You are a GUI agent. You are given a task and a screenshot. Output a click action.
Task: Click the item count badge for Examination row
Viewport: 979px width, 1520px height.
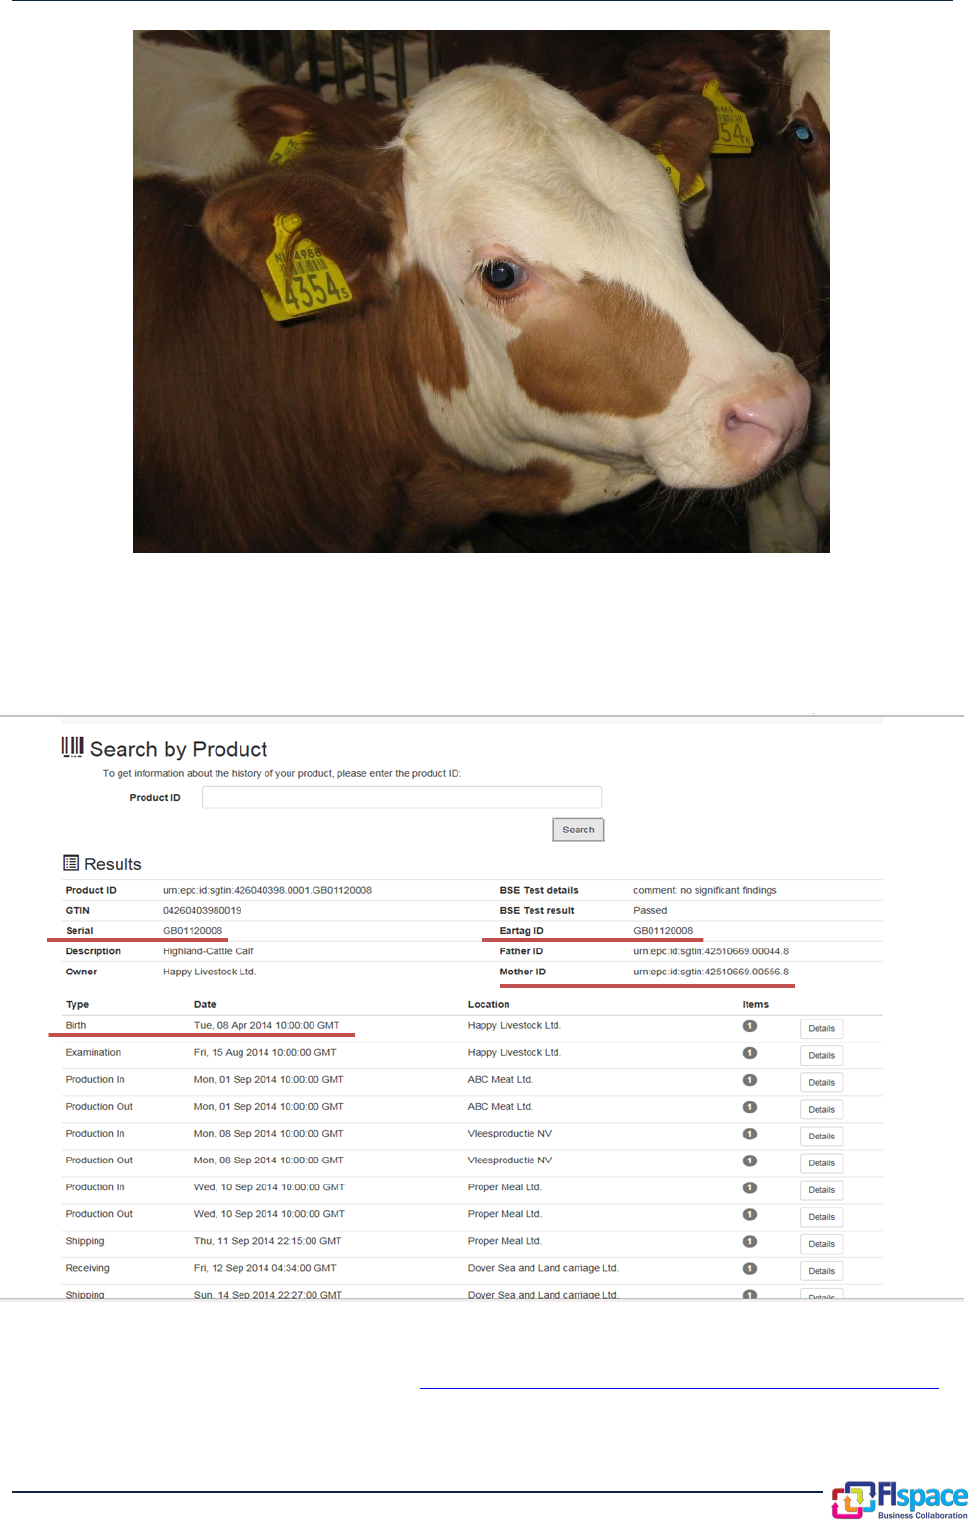[750, 1053]
